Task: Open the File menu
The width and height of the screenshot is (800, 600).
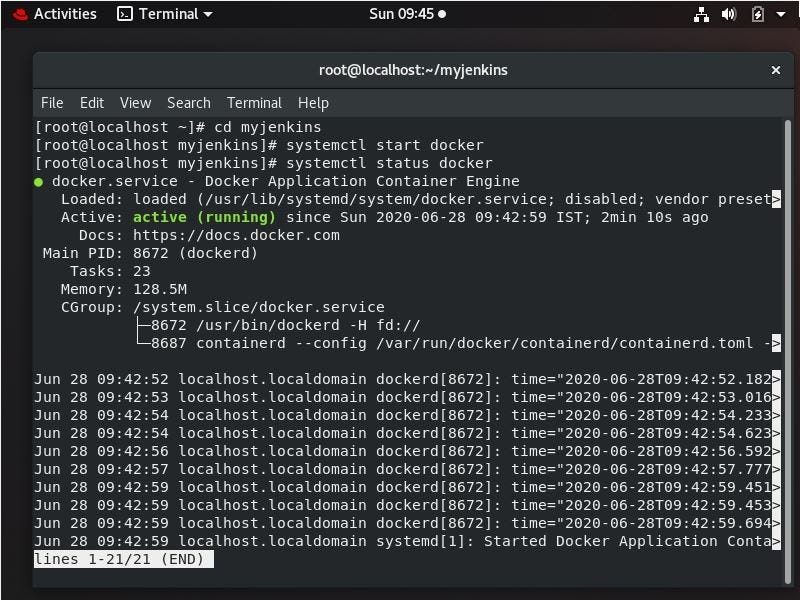Action: (x=51, y=102)
